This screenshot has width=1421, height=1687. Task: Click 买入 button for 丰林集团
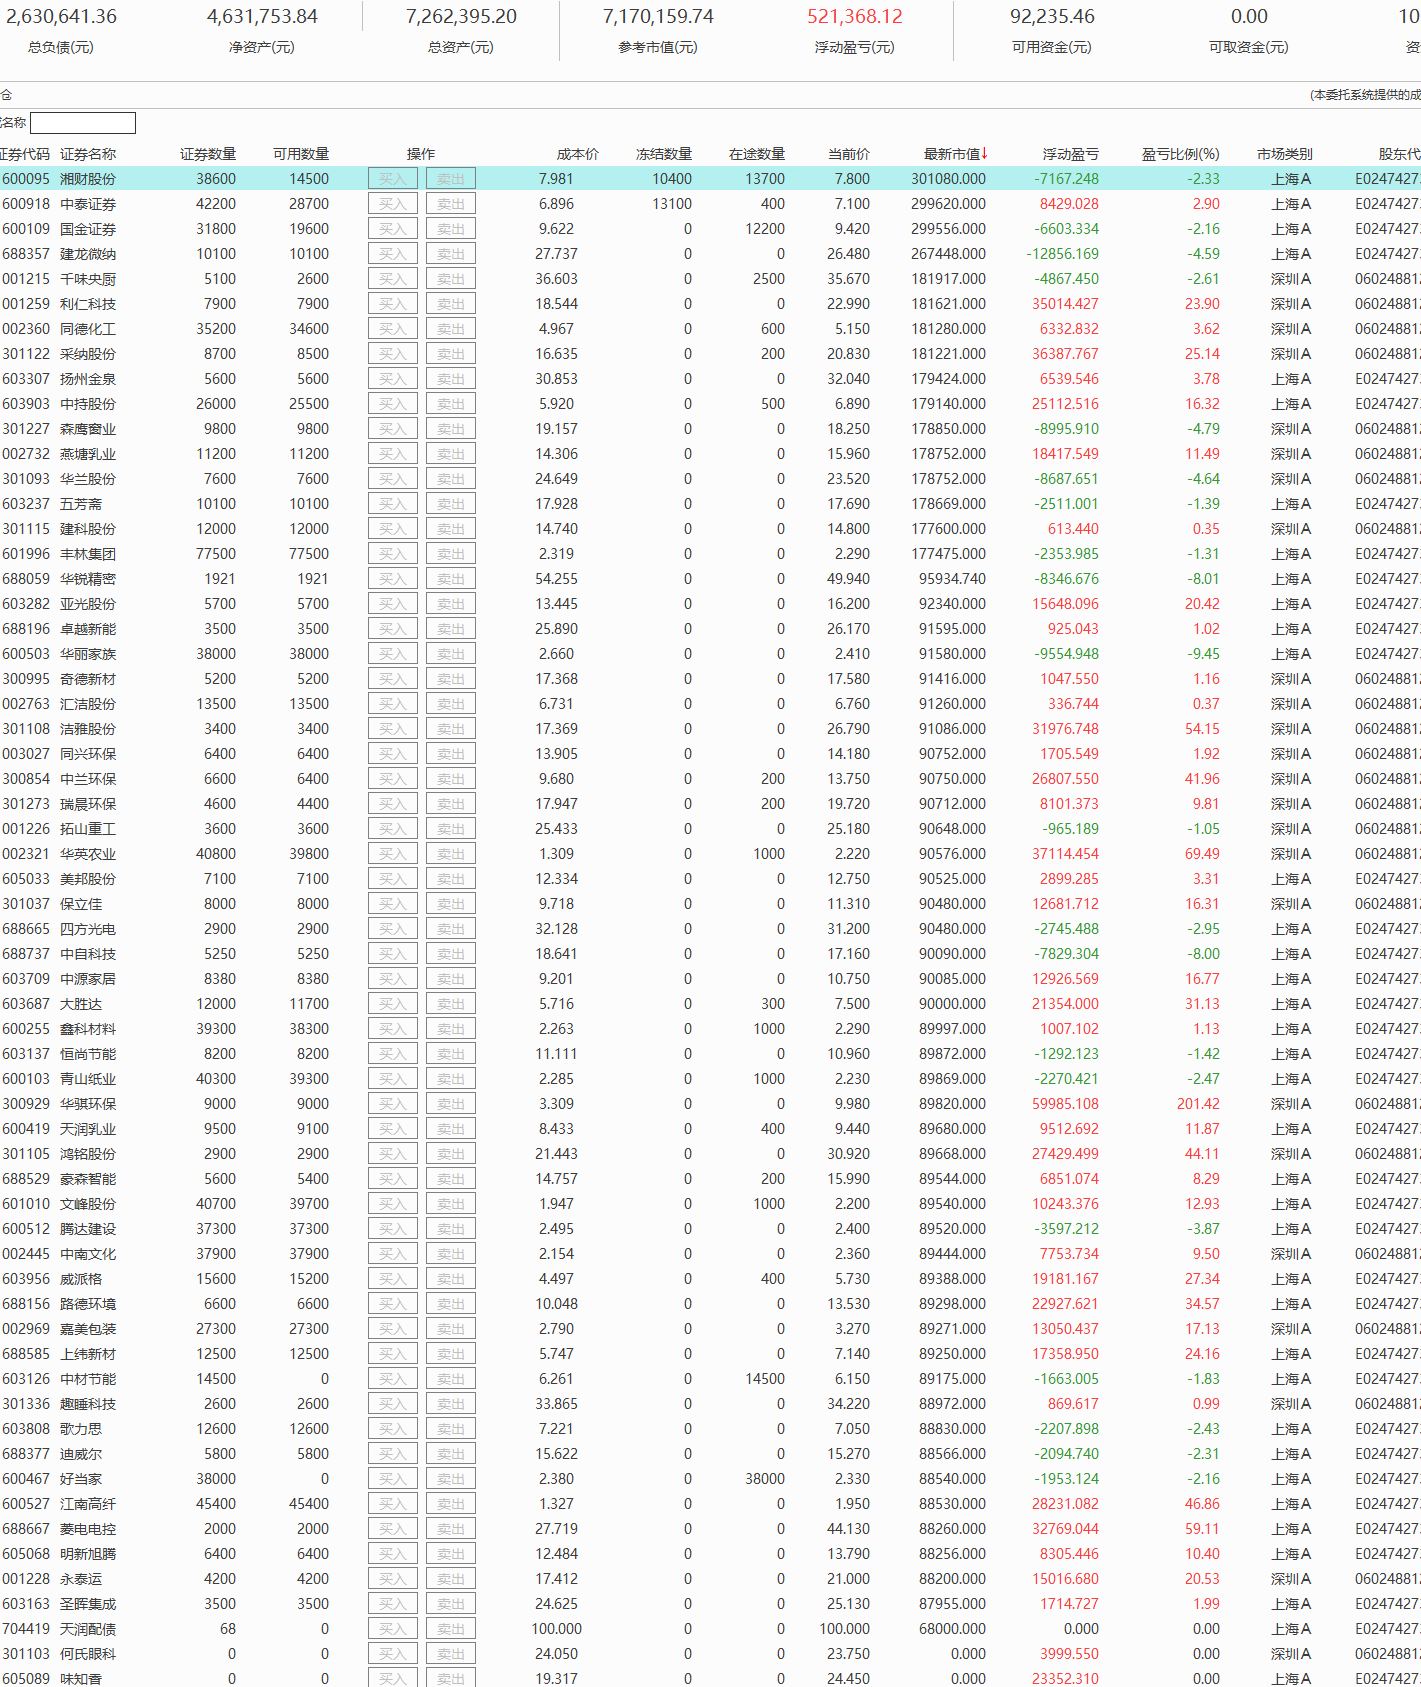[x=393, y=554]
